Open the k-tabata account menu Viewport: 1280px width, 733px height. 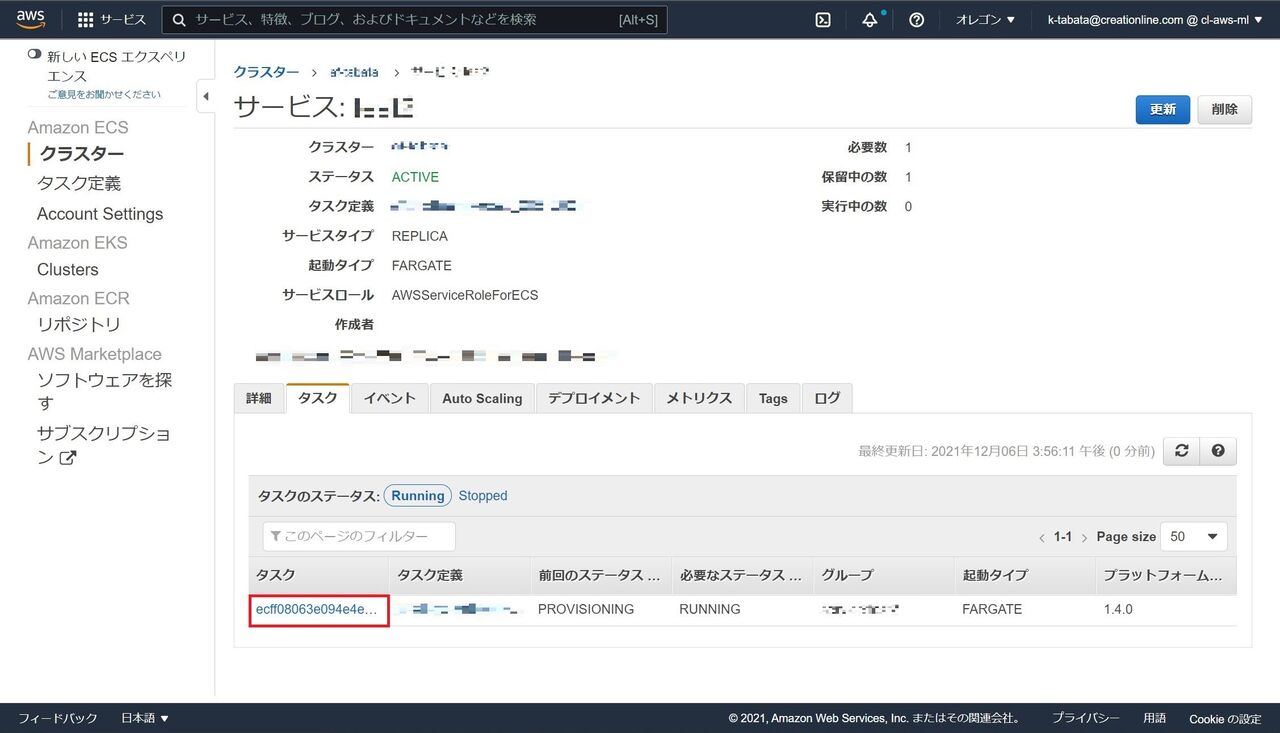coord(1155,20)
